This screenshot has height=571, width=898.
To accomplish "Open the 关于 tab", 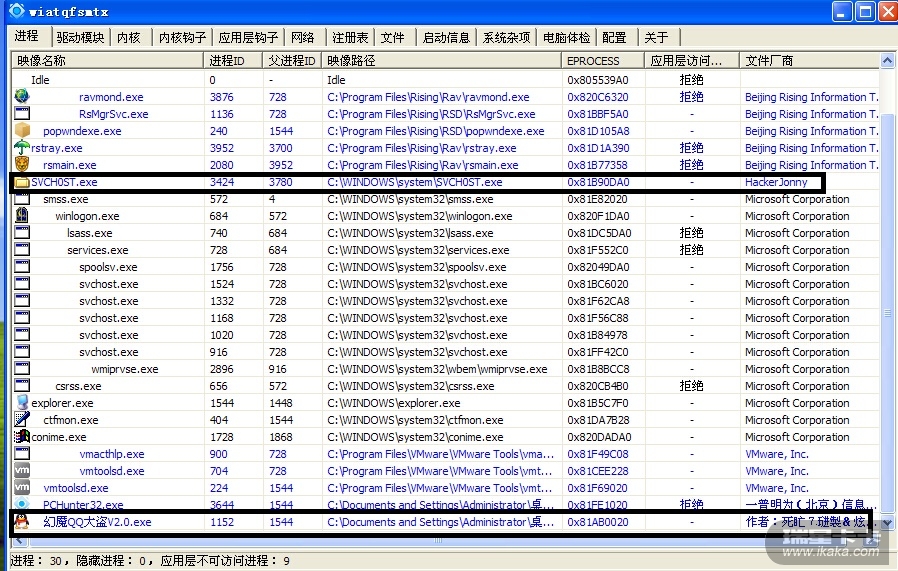I will pyautogui.click(x=657, y=38).
